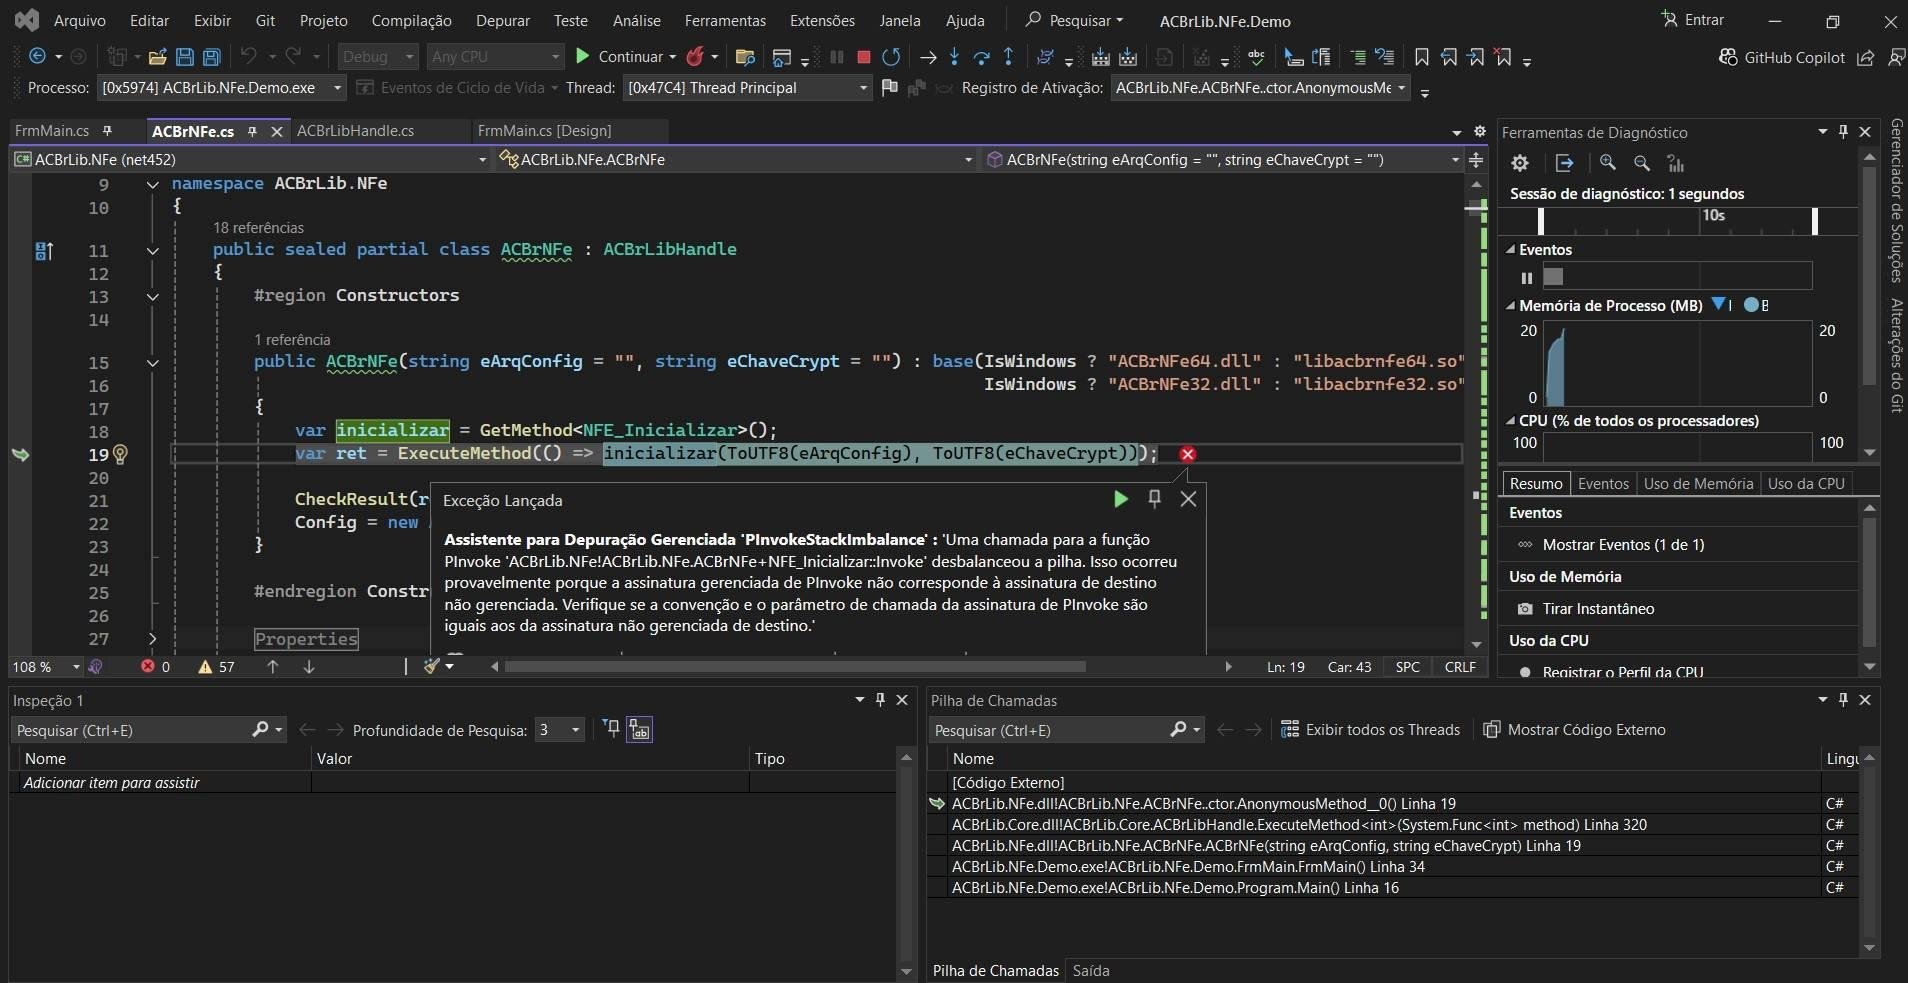The height and width of the screenshot is (983, 1908).
Task: Click Step Into arrow icon
Action: click(954, 57)
